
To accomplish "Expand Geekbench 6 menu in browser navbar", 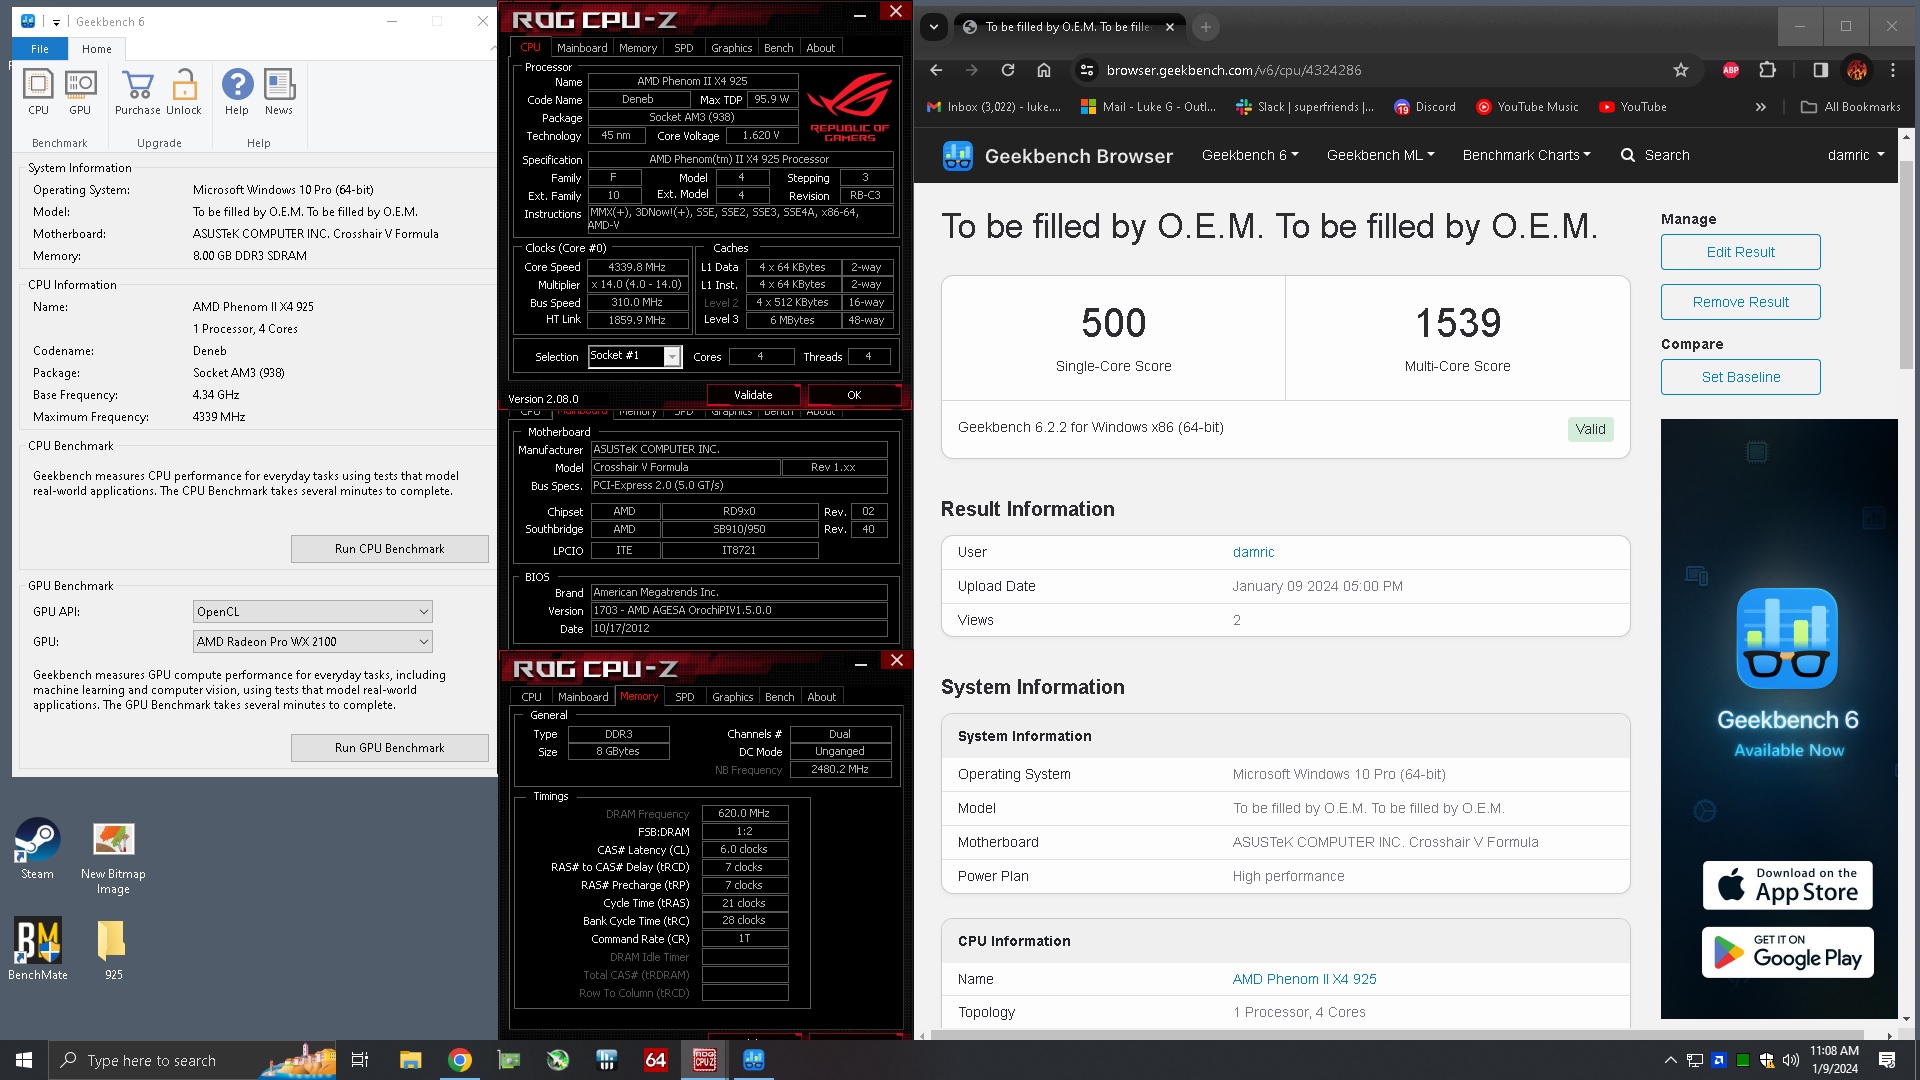I will pos(1250,155).
